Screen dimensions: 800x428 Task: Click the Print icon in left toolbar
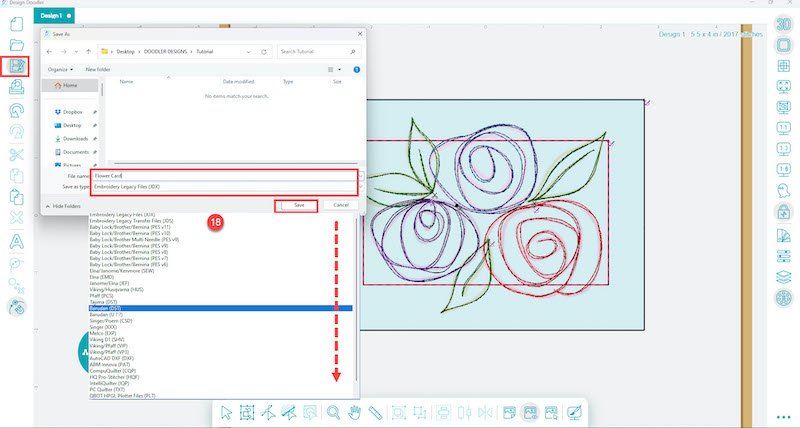coord(17,87)
